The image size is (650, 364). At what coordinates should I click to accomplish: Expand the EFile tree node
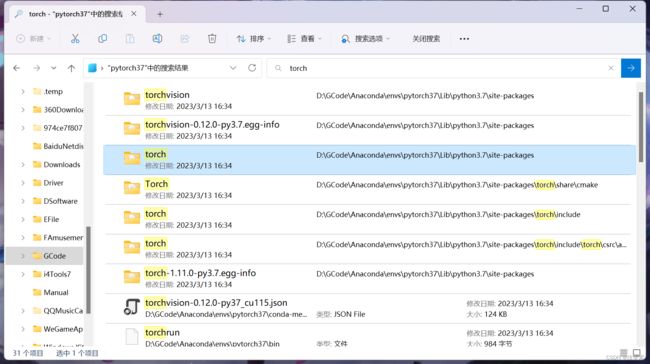tap(23, 219)
